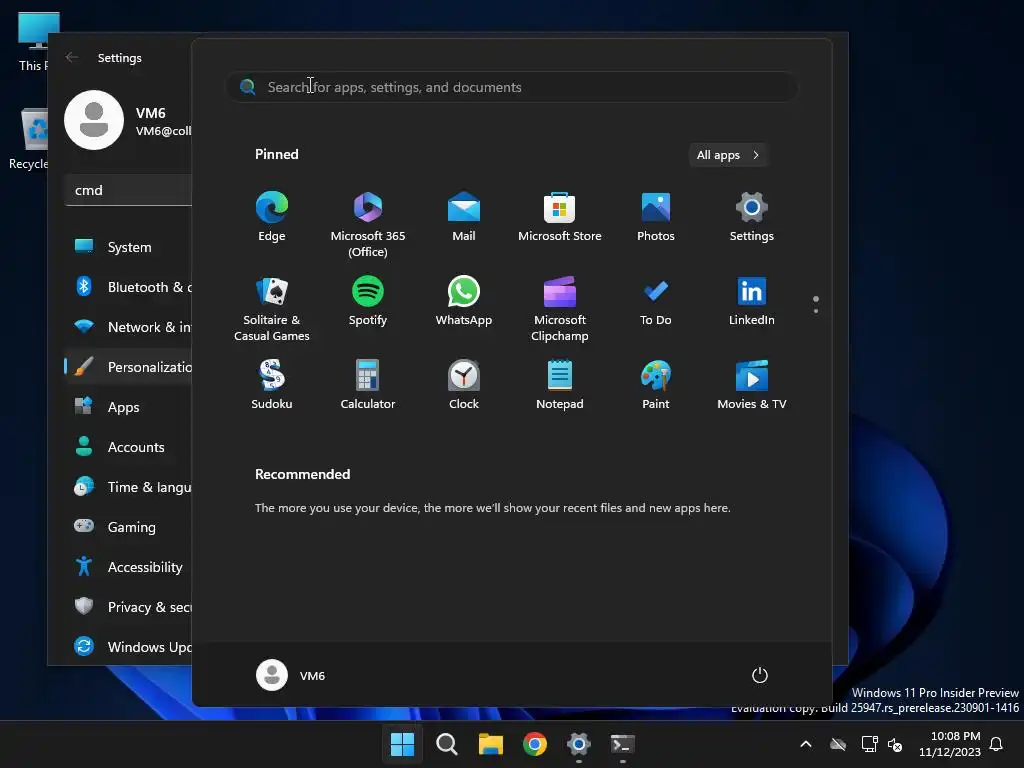
Task: Open Paint app
Action: pyautogui.click(x=656, y=385)
